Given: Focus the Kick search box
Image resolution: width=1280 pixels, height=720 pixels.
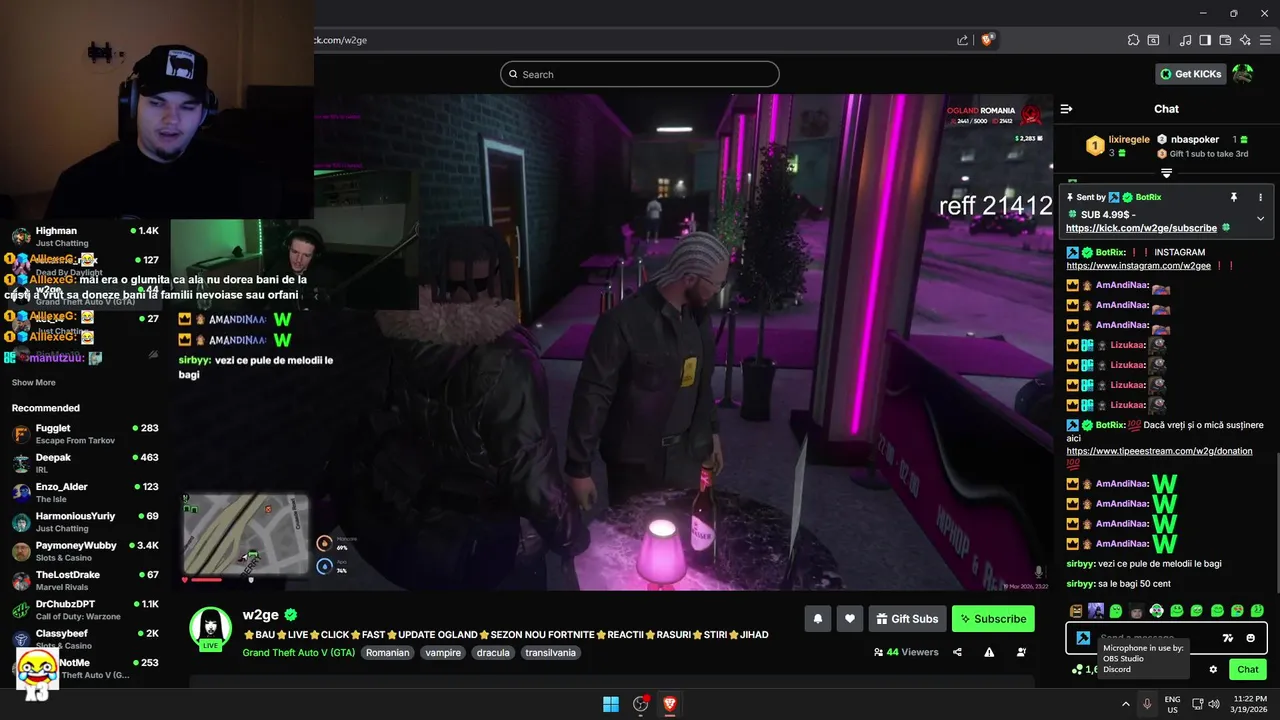Looking at the screenshot, I should coord(640,74).
